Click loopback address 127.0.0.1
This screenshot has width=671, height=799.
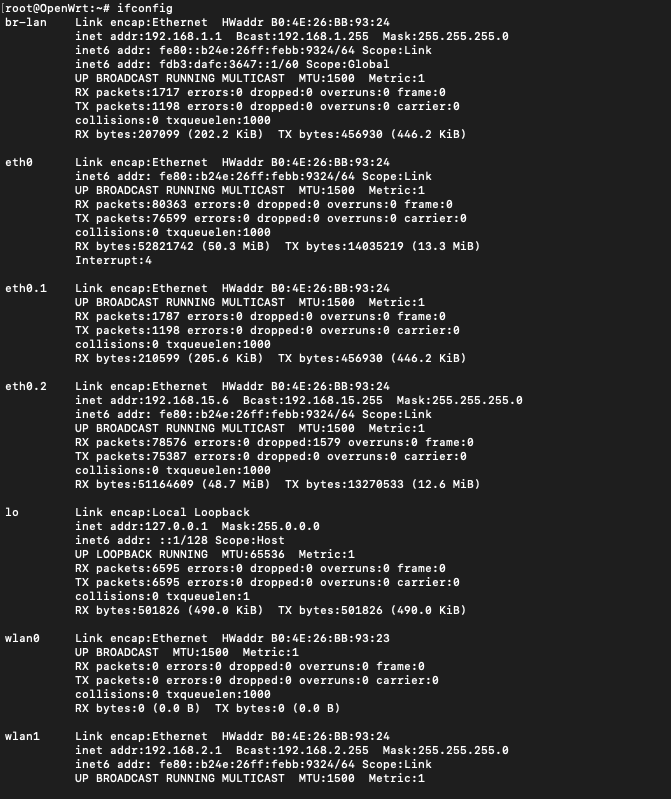point(176,526)
